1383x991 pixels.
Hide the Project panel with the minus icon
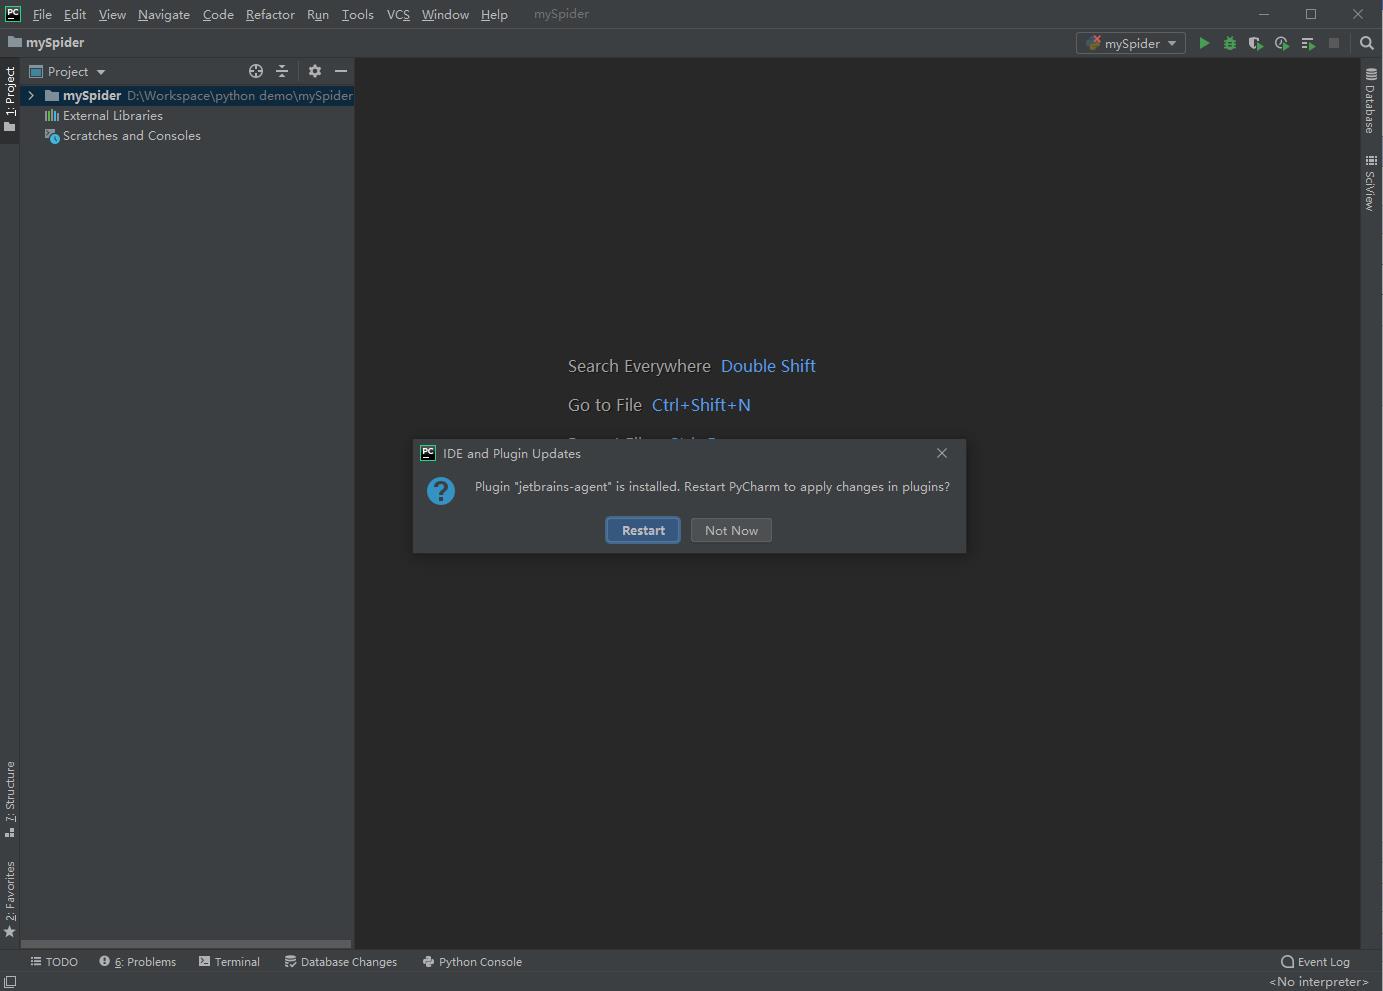pyautogui.click(x=341, y=71)
